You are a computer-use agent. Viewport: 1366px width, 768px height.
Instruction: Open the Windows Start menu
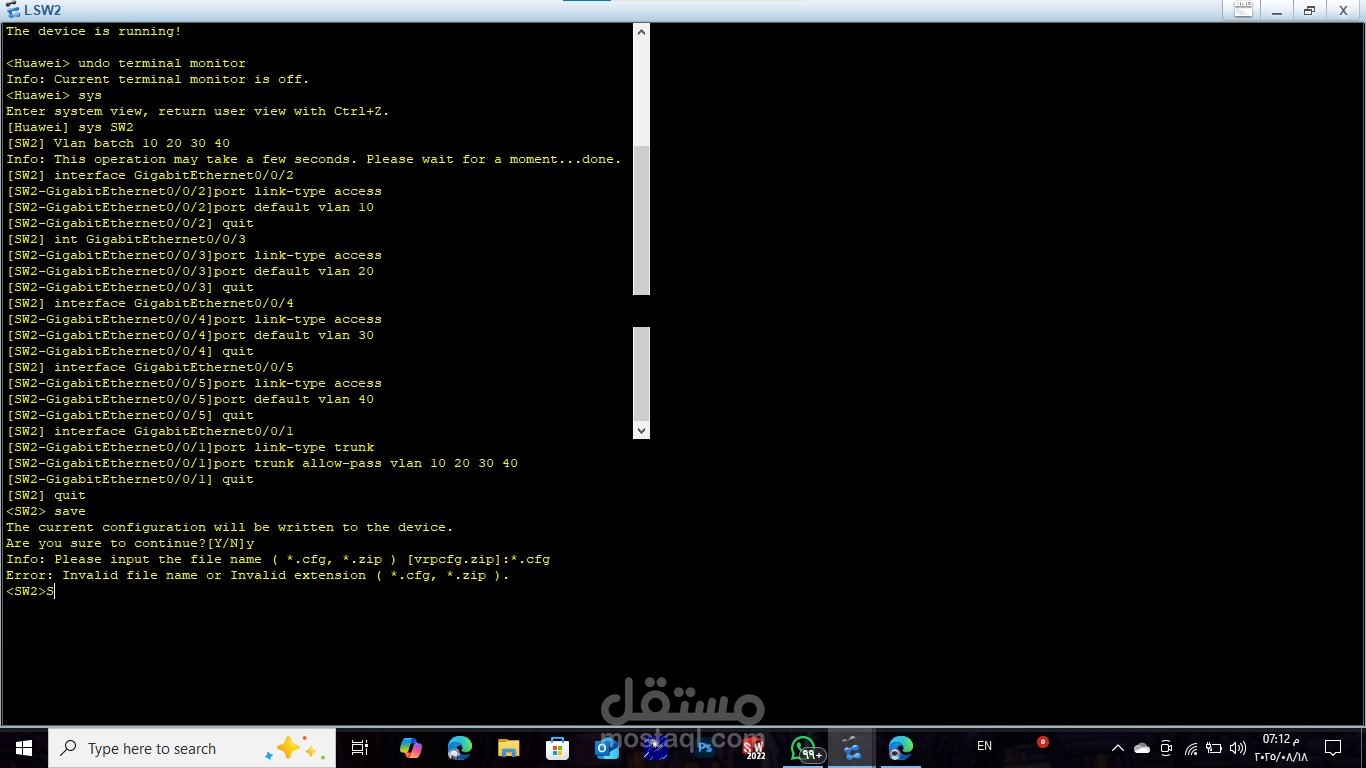pyautogui.click(x=24, y=748)
